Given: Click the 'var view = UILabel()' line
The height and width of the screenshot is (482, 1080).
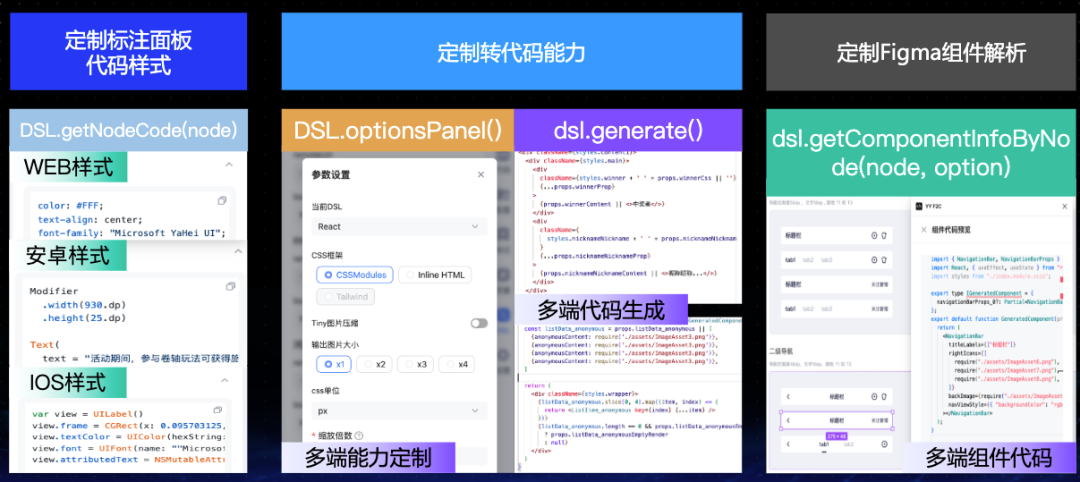Looking at the screenshot, I should (87, 414).
